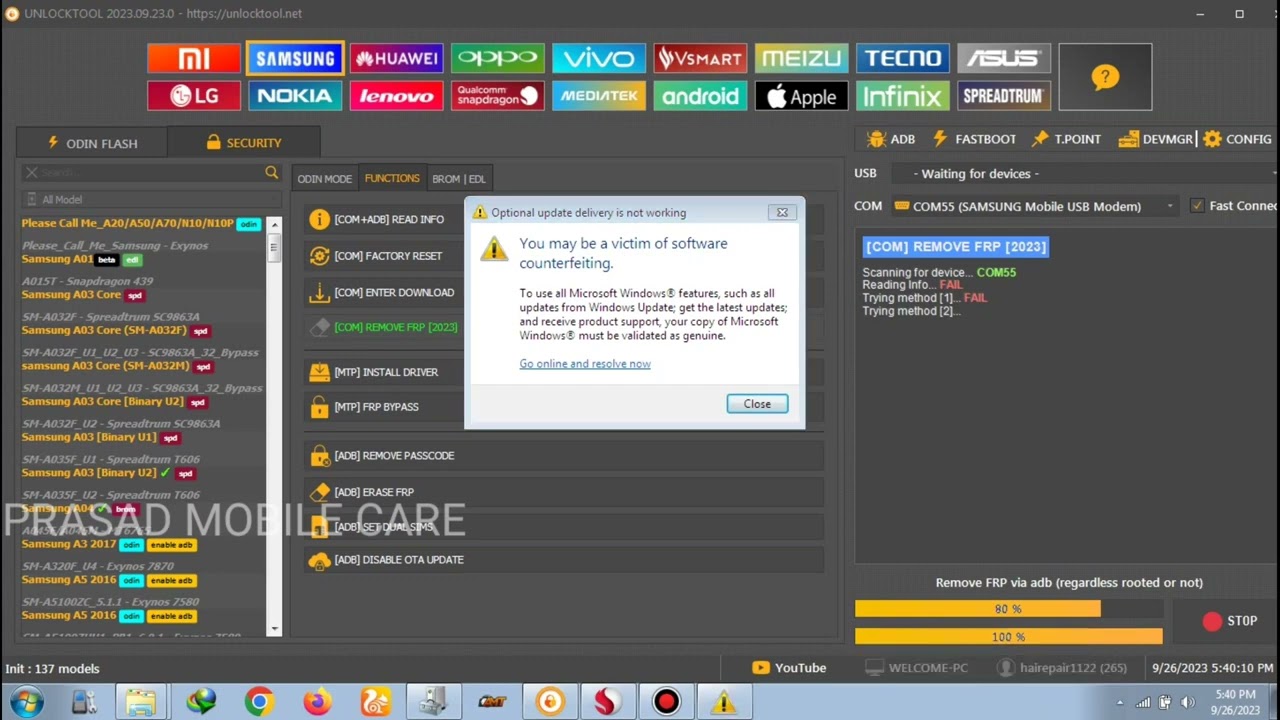The image size is (1280, 720).
Task: Select the Android logo tile
Action: (x=700, y=96)
